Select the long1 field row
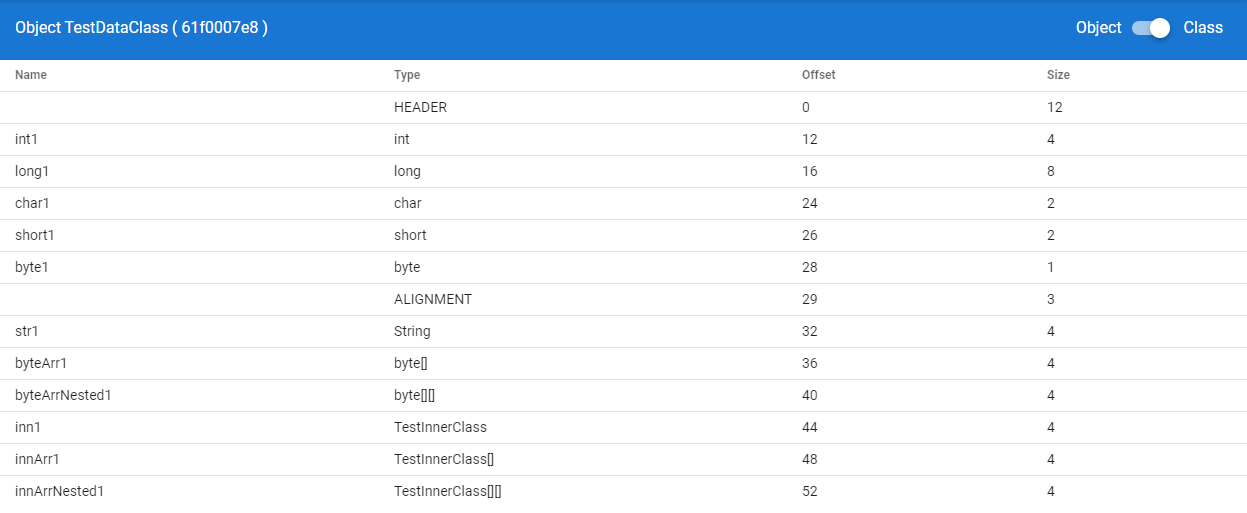 [623, 171]
